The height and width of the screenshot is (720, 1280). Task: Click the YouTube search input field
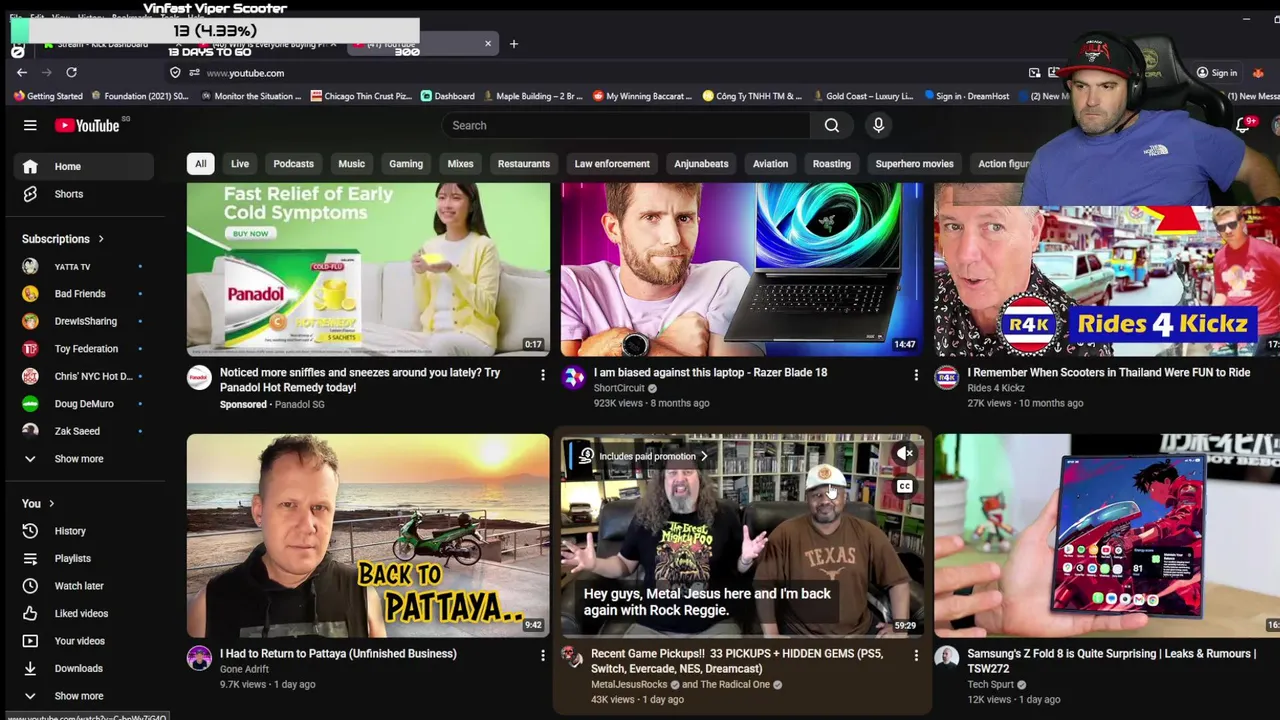[x=626, y=125]
